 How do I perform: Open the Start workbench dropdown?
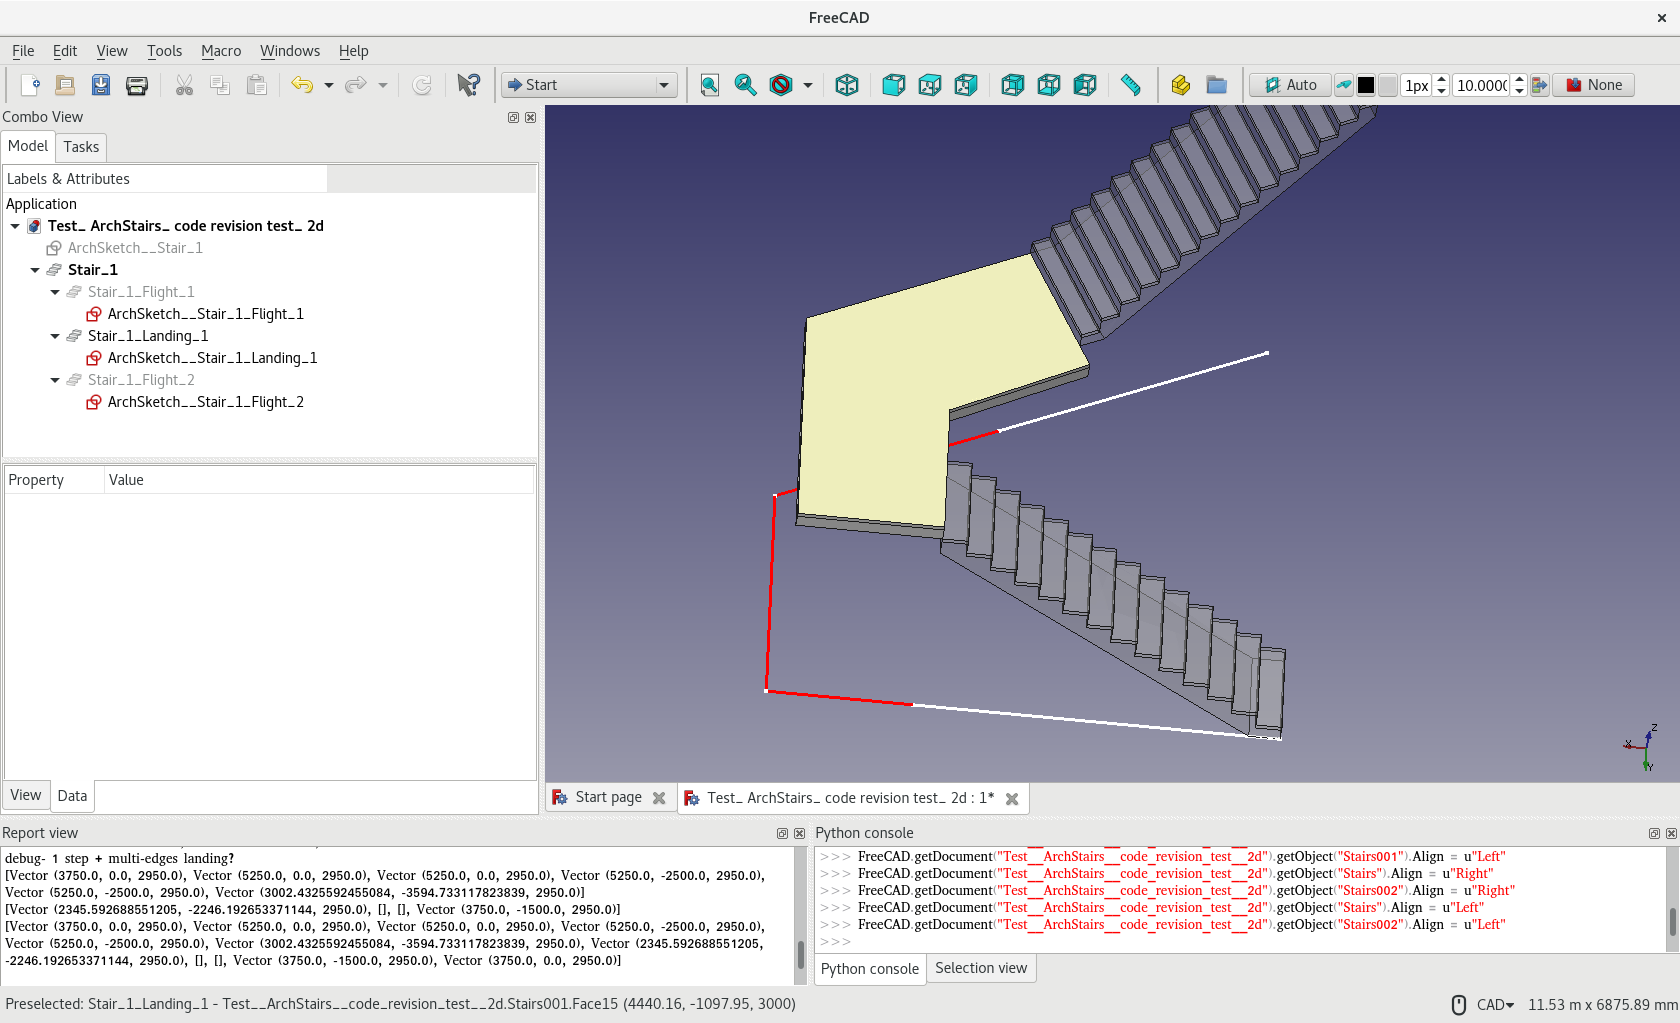click(x=589, y=85)
